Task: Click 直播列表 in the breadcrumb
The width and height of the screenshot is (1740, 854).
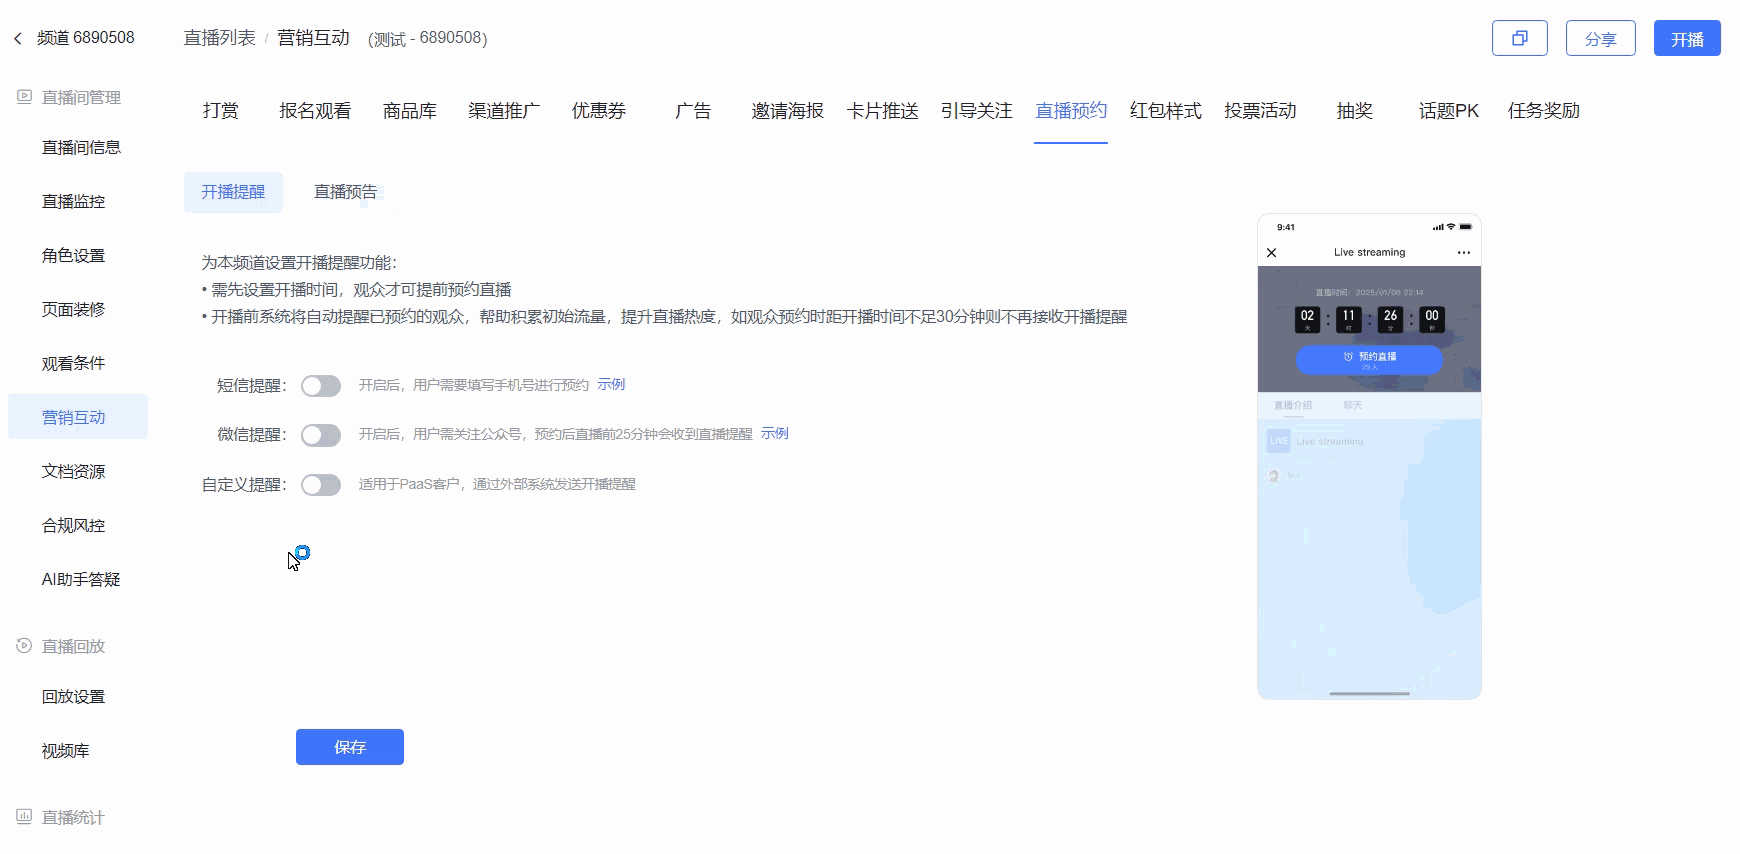Action: point(219,38)
